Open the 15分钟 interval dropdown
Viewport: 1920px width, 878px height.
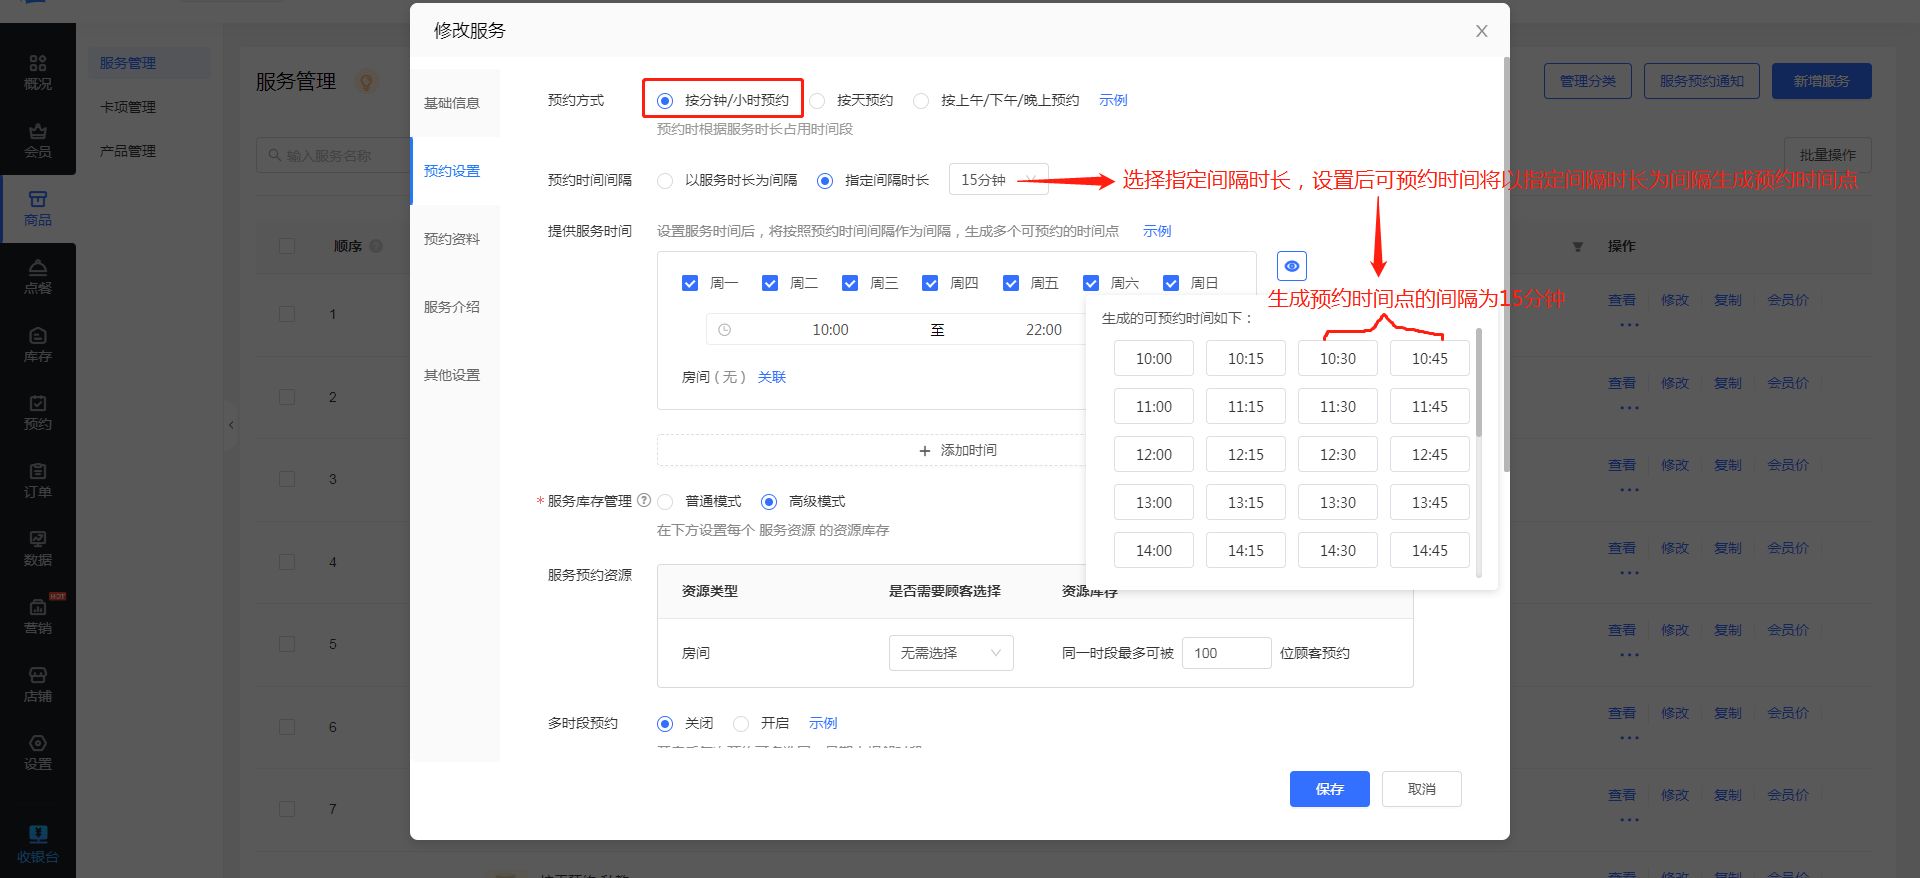click(x=998, y=180)
